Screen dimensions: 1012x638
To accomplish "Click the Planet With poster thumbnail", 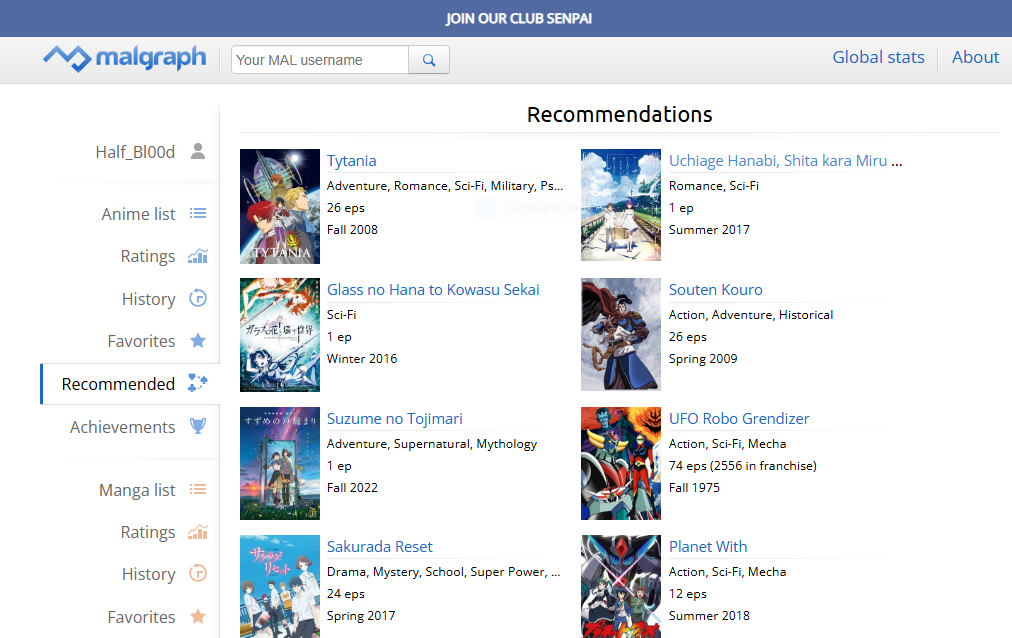I will (x=621, y=586).
